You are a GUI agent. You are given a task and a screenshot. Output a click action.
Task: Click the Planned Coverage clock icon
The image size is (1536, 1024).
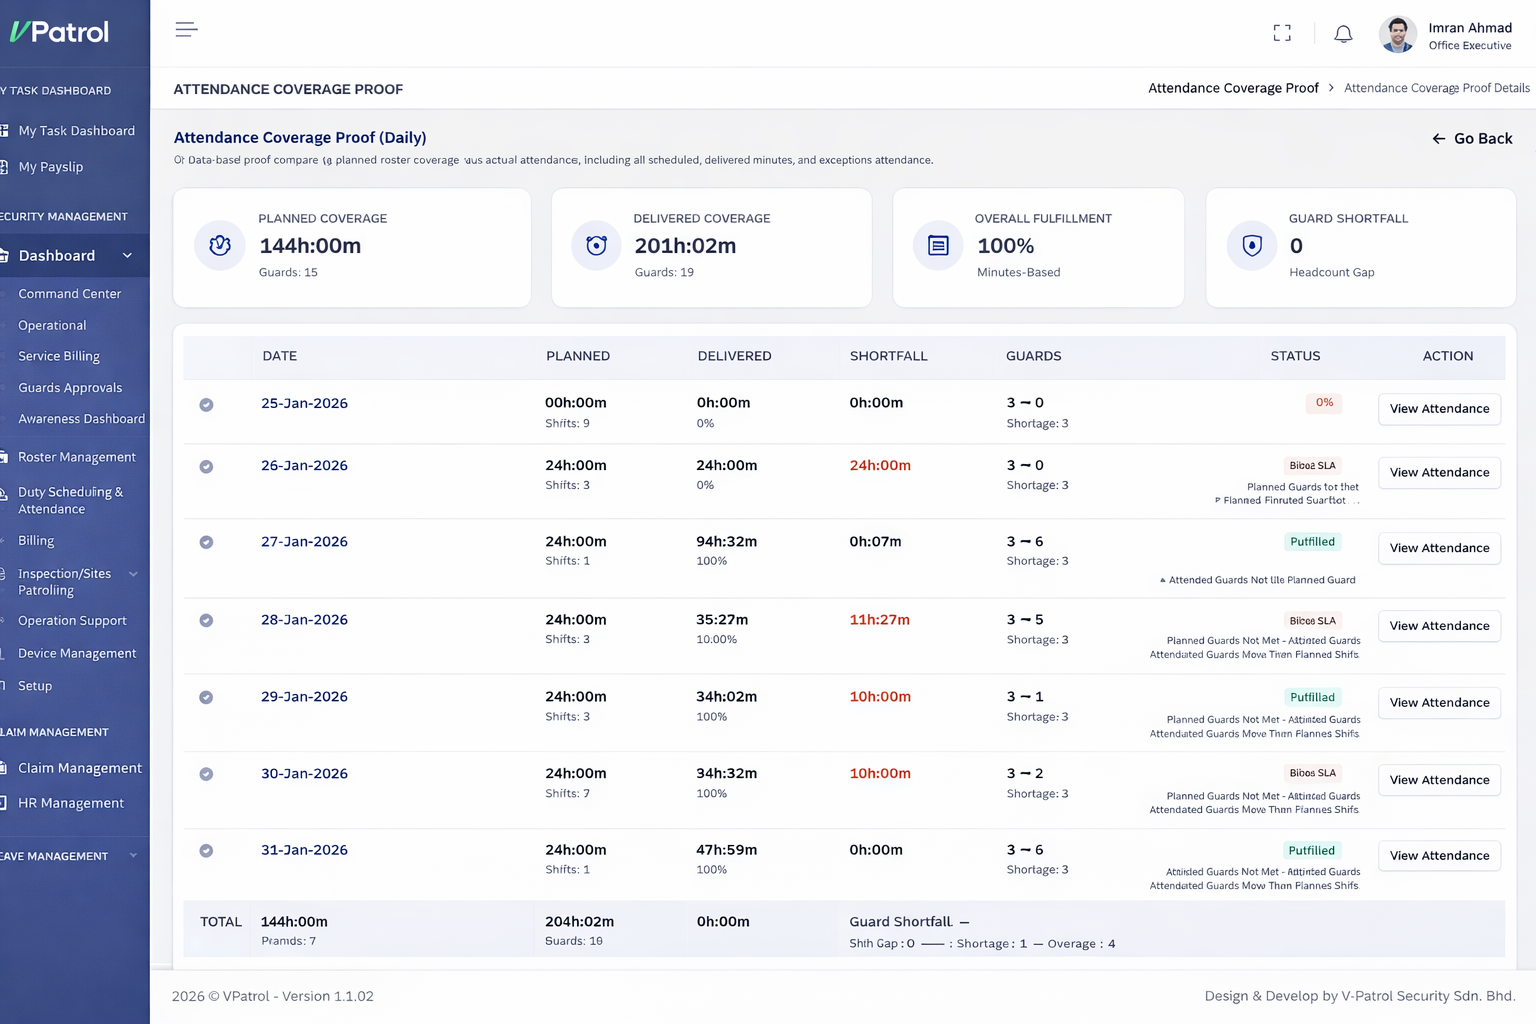[219, 245]
